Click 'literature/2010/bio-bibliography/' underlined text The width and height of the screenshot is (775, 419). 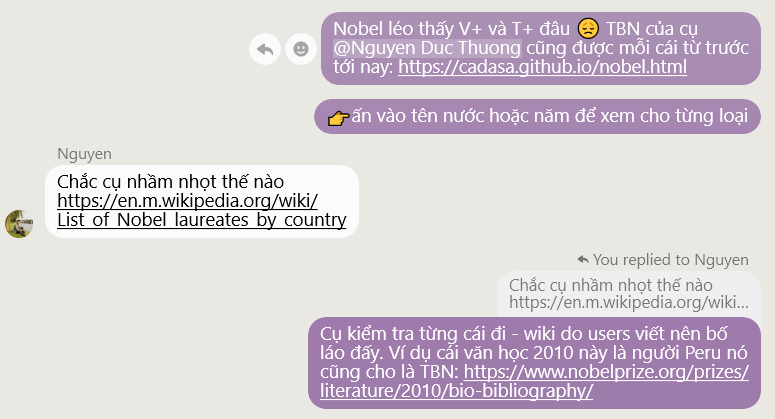coord(456,391)
